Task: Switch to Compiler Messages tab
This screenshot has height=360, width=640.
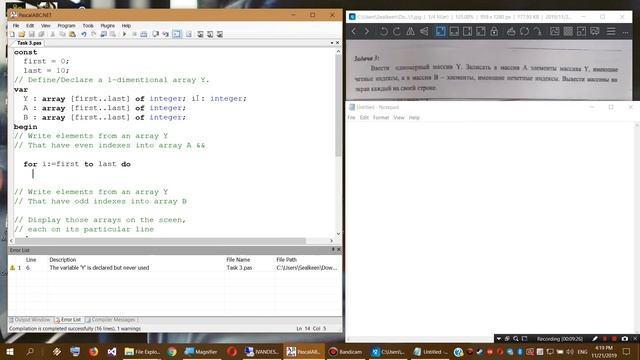Action: [111, 320]
